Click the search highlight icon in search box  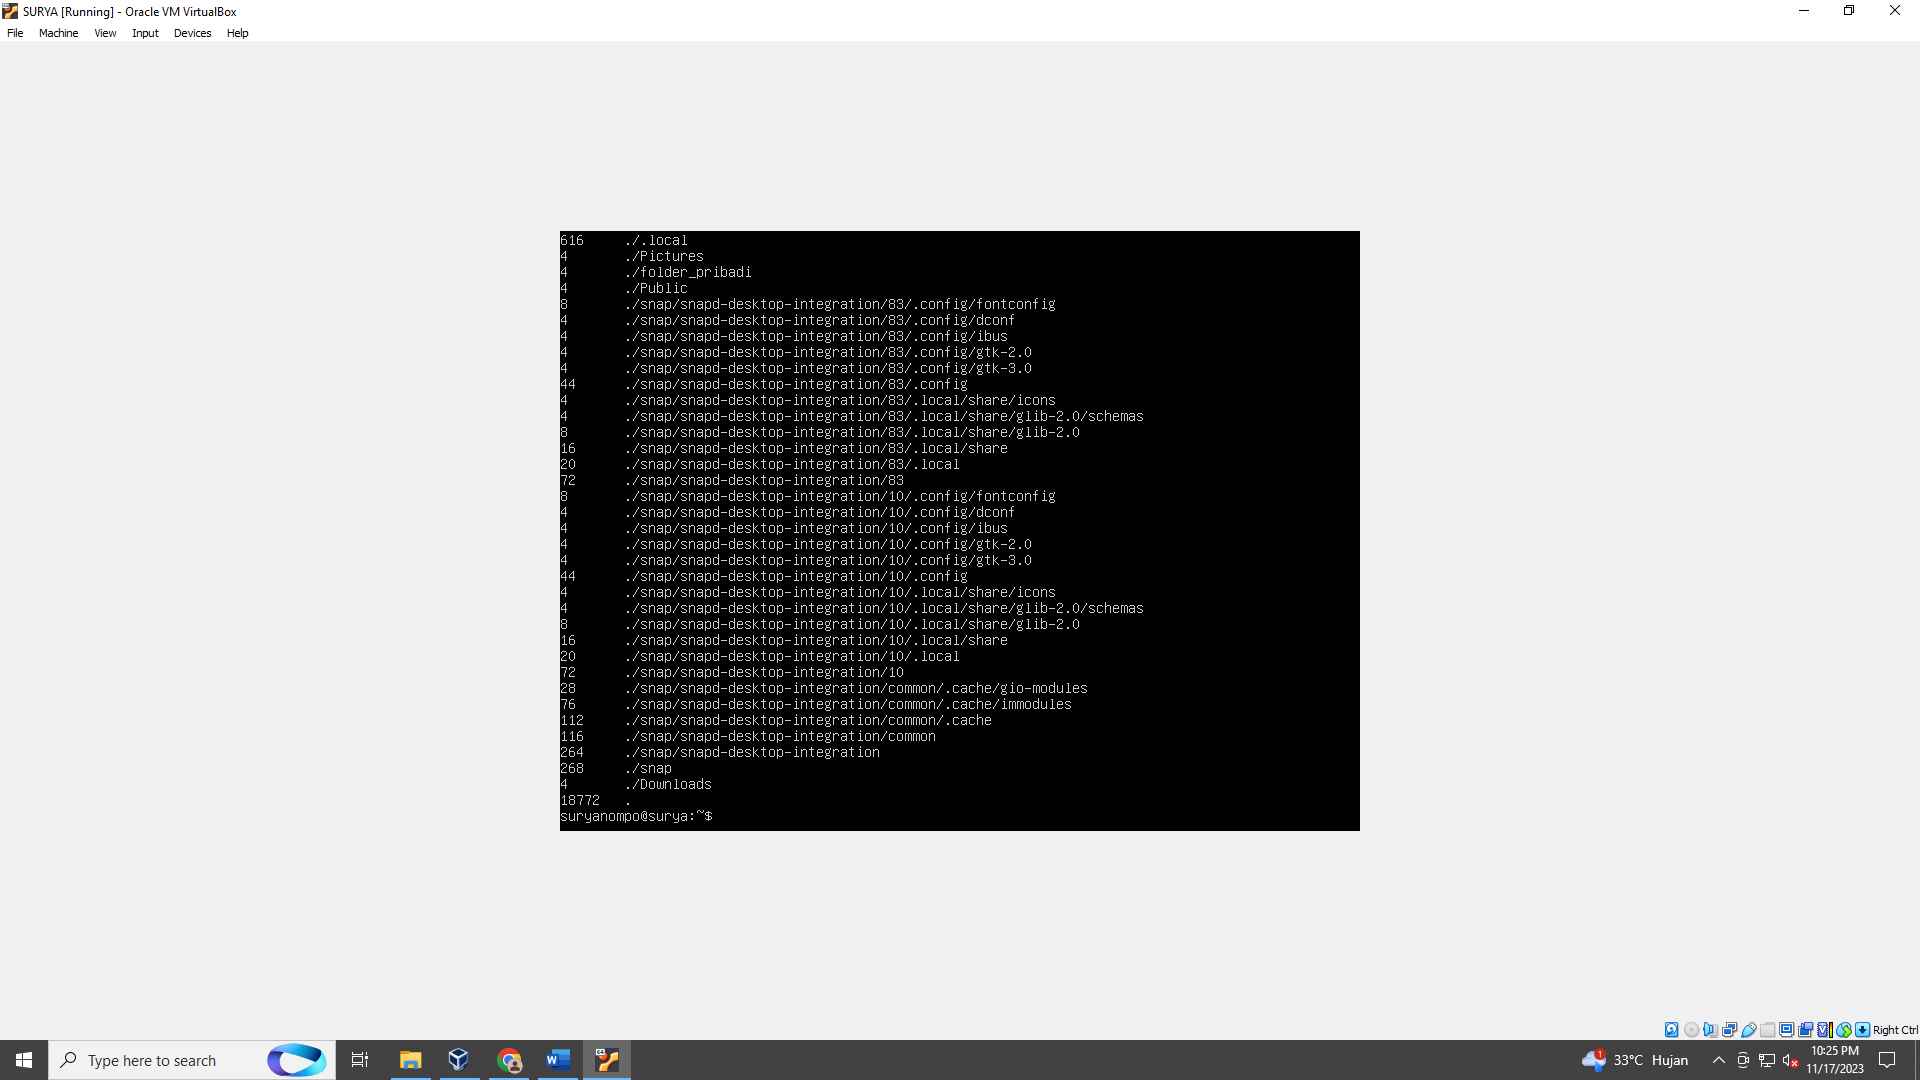click(x=296, y=1060)
